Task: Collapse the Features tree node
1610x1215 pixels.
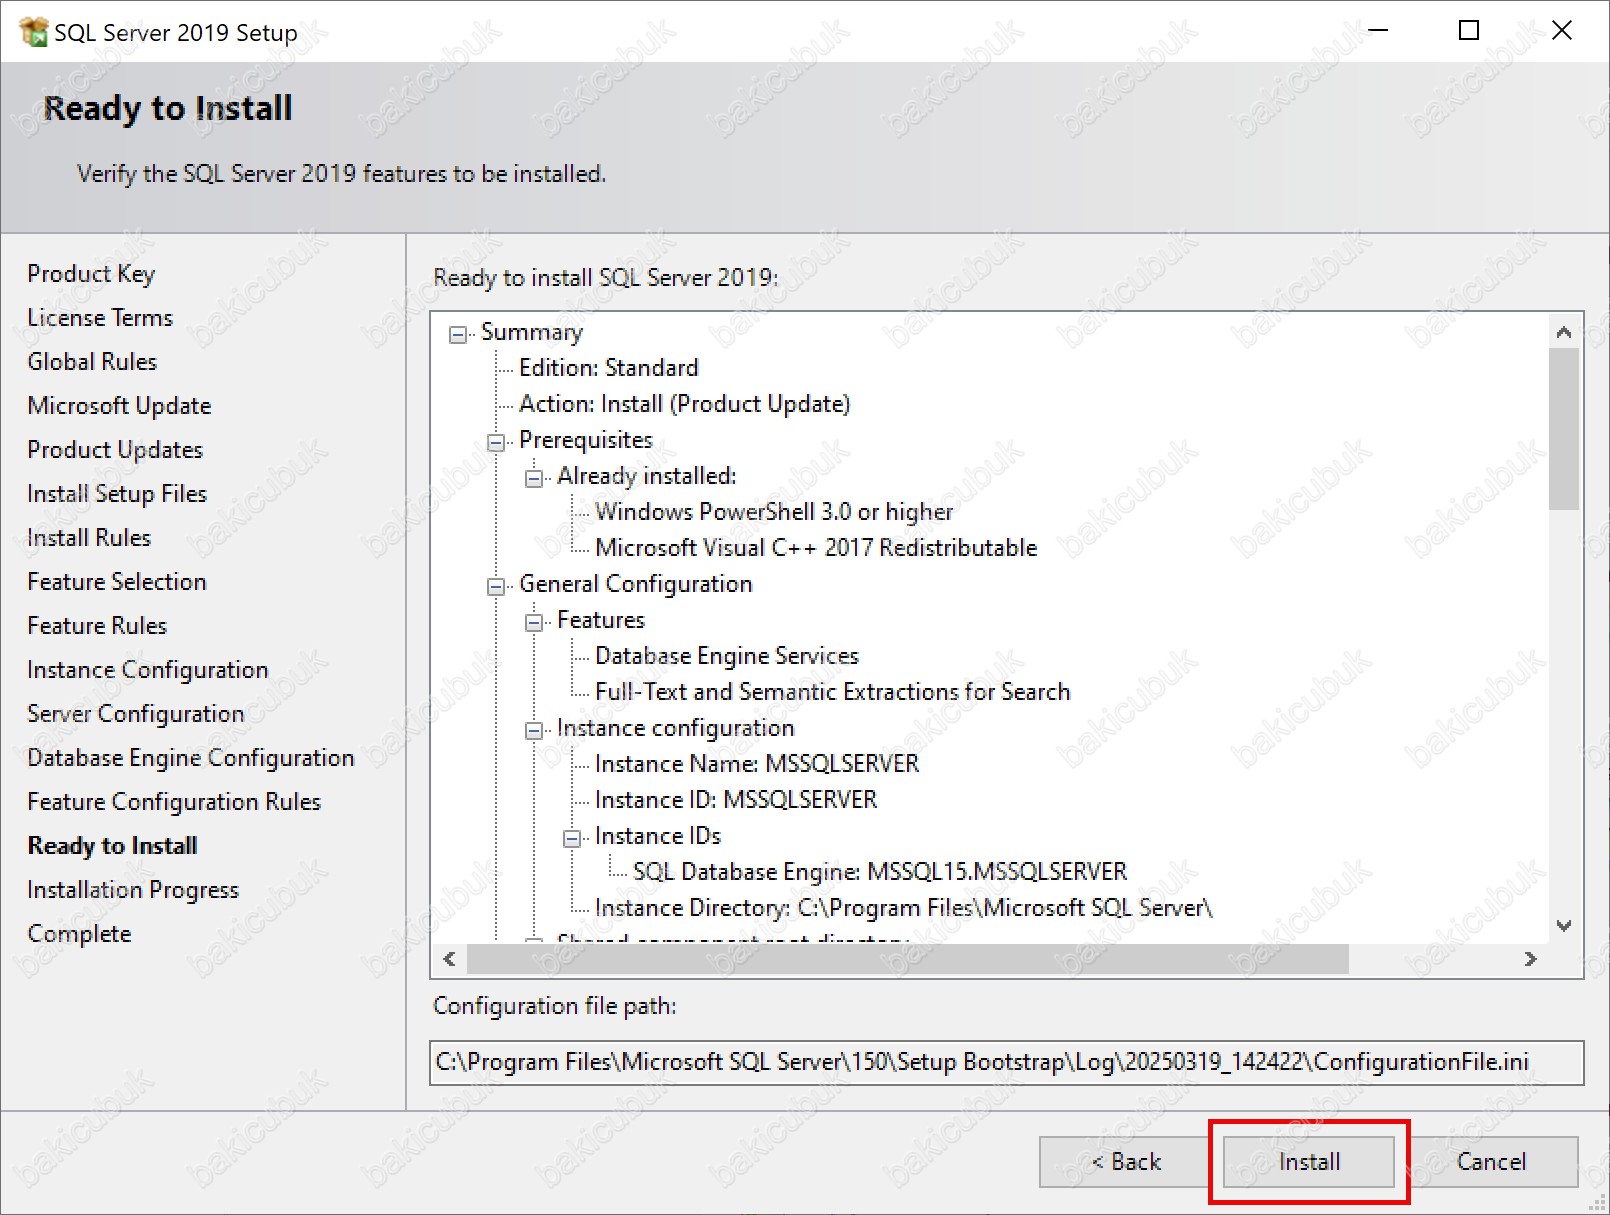Action: point(534,622)
